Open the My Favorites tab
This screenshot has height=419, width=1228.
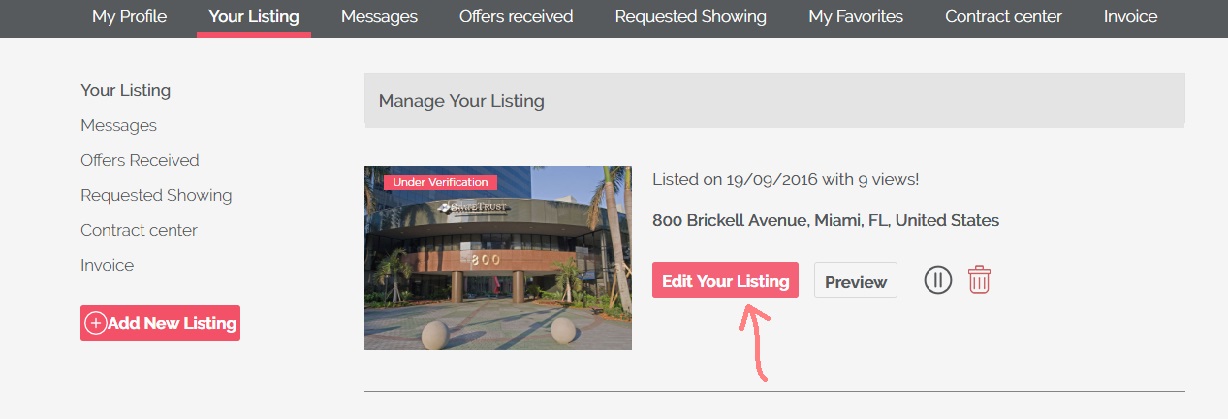click(x=856, y=17)
